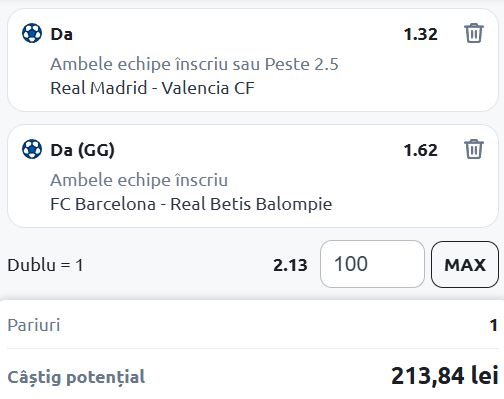Click the potential winnings 213,84 lei

point(445,376)
